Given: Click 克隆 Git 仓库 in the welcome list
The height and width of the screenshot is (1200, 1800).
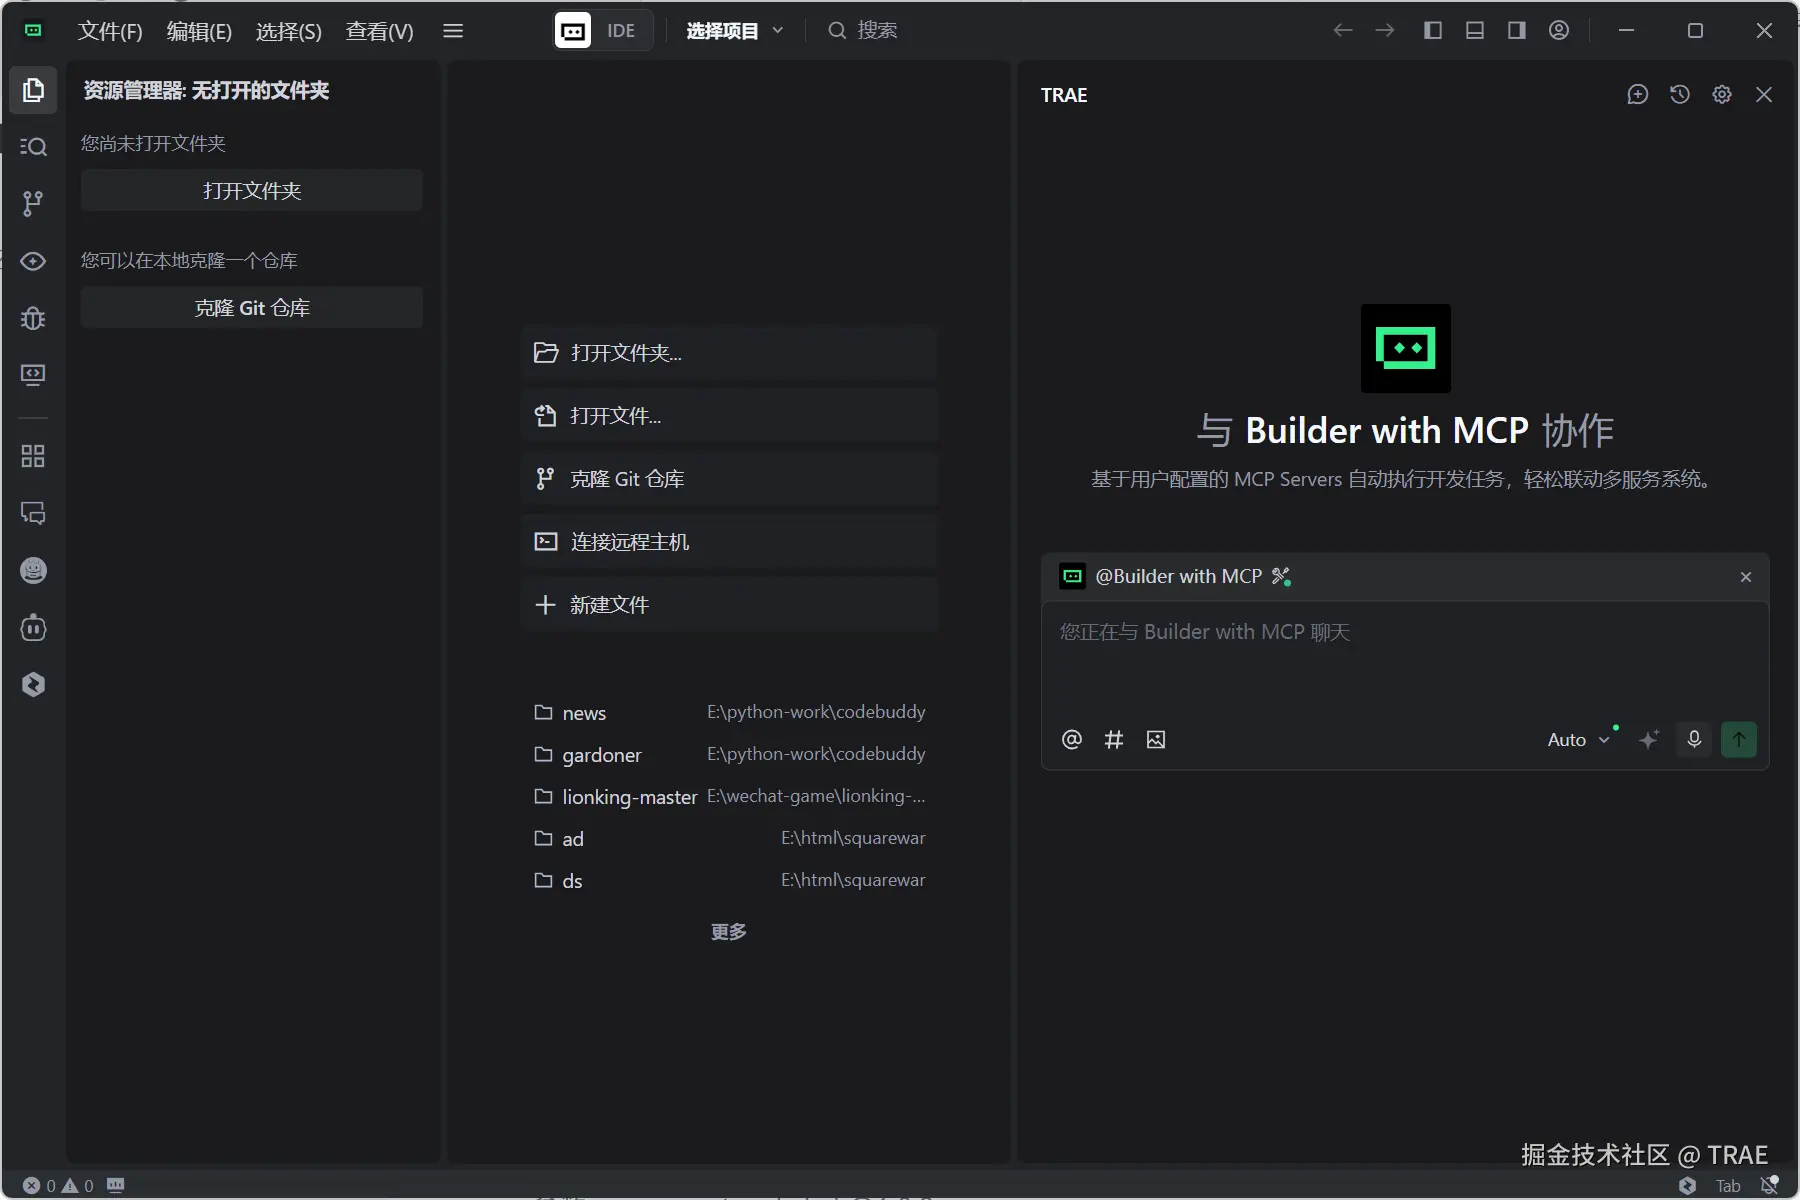Looking at the screenshot, I should coord(729,479).
